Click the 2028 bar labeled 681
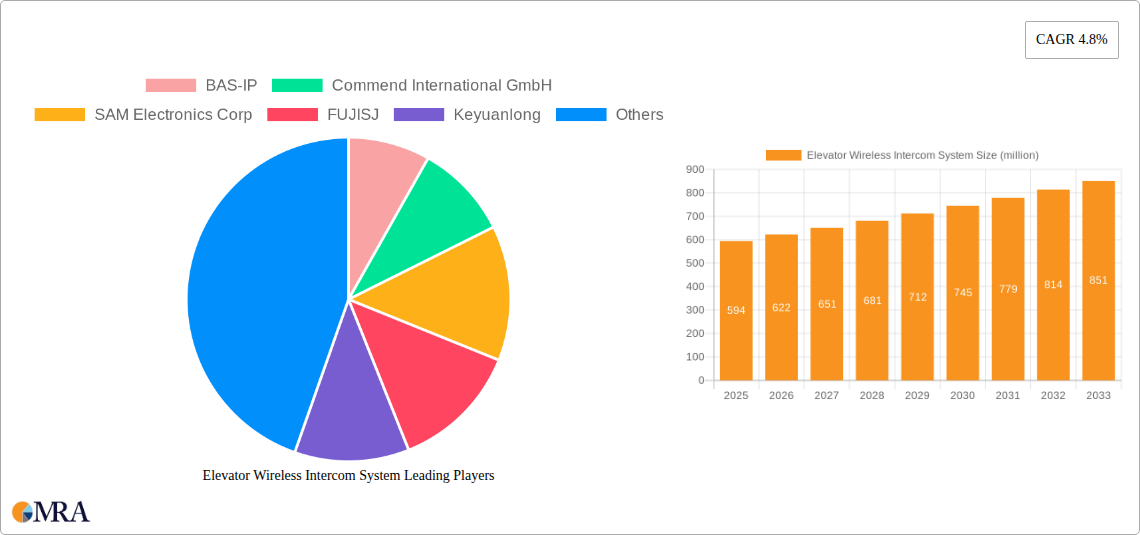Screen dimensions: 1140x535 [872, 300]
